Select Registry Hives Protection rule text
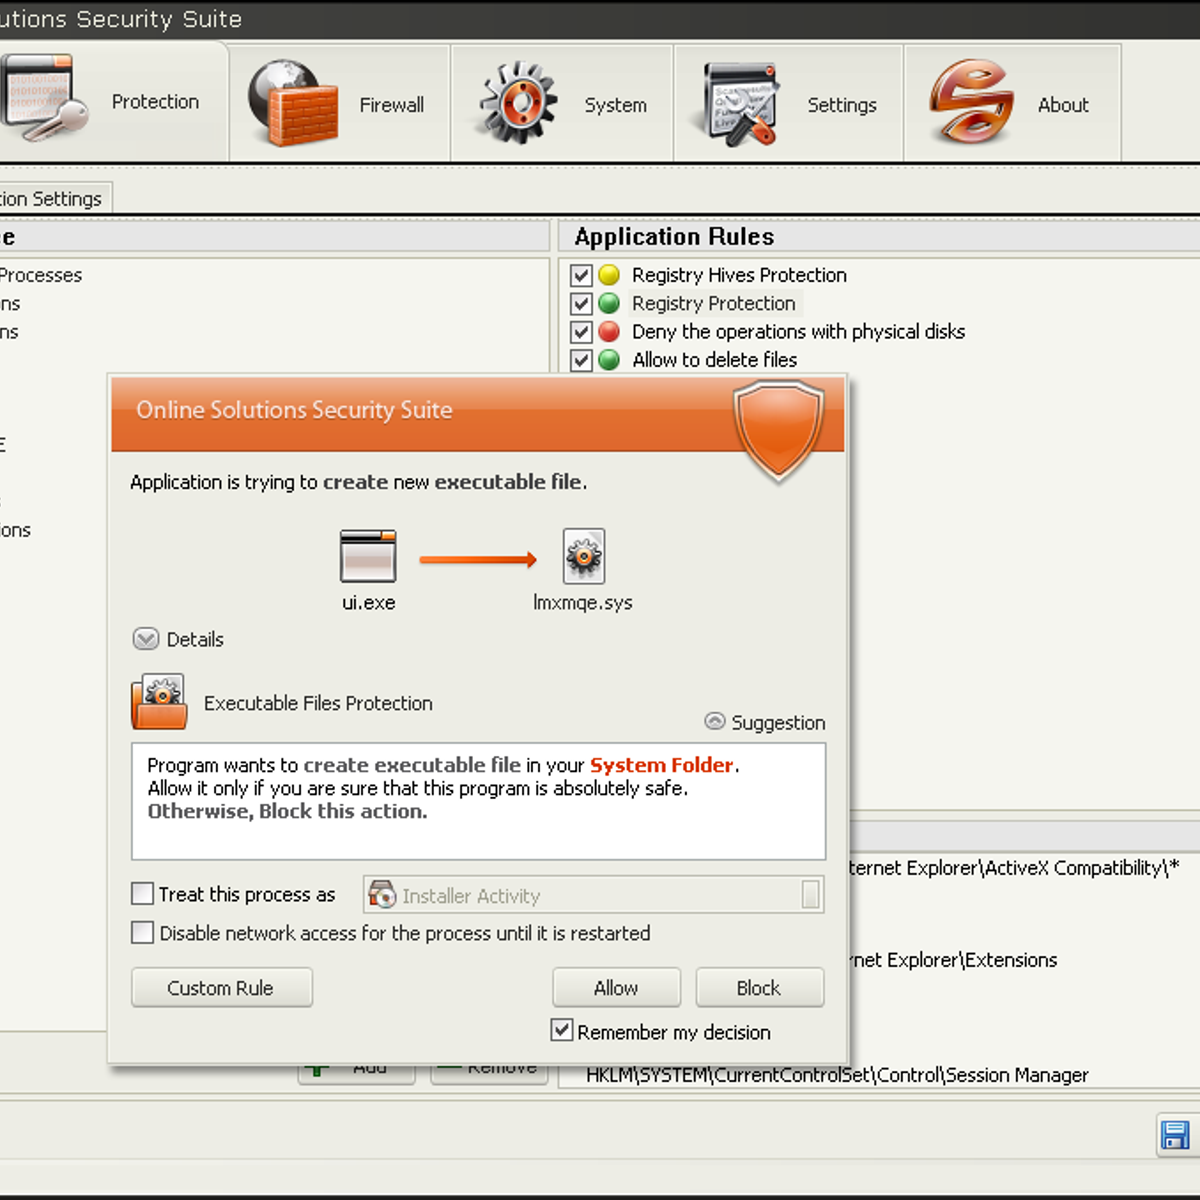 [739, 275]
